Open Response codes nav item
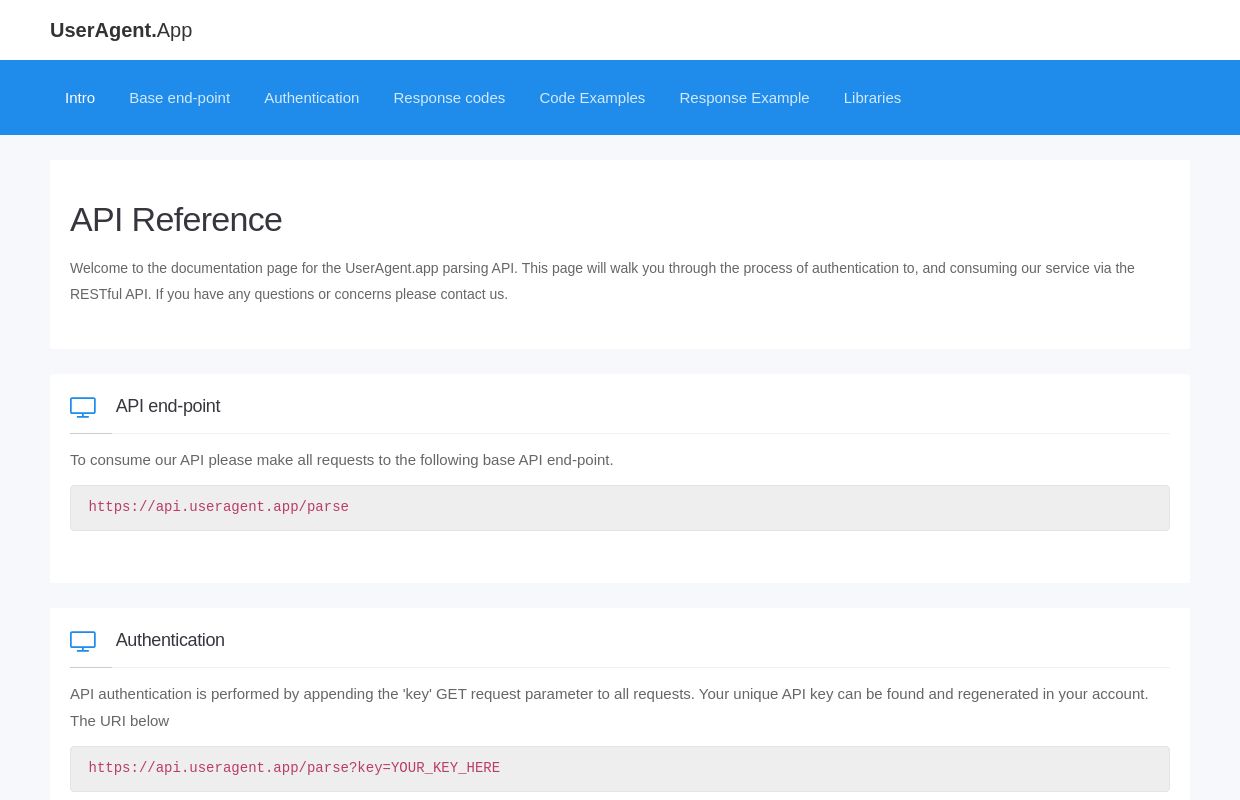This screenshot has height=800, width=1240. point(449,97)
